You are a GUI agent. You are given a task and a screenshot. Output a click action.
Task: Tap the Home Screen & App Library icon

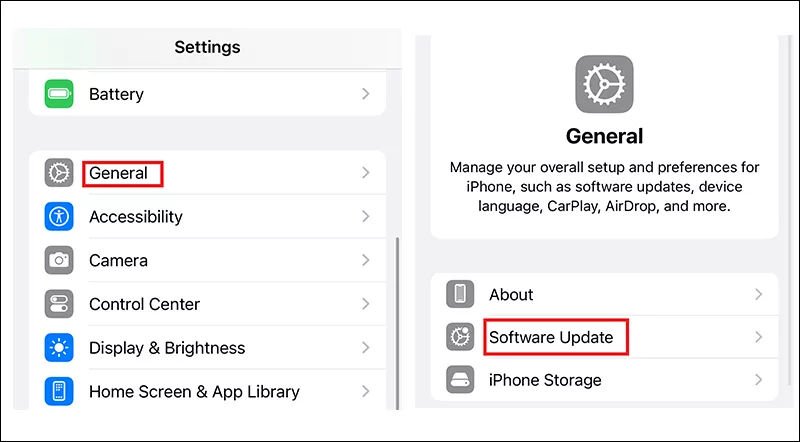[60, 392]
